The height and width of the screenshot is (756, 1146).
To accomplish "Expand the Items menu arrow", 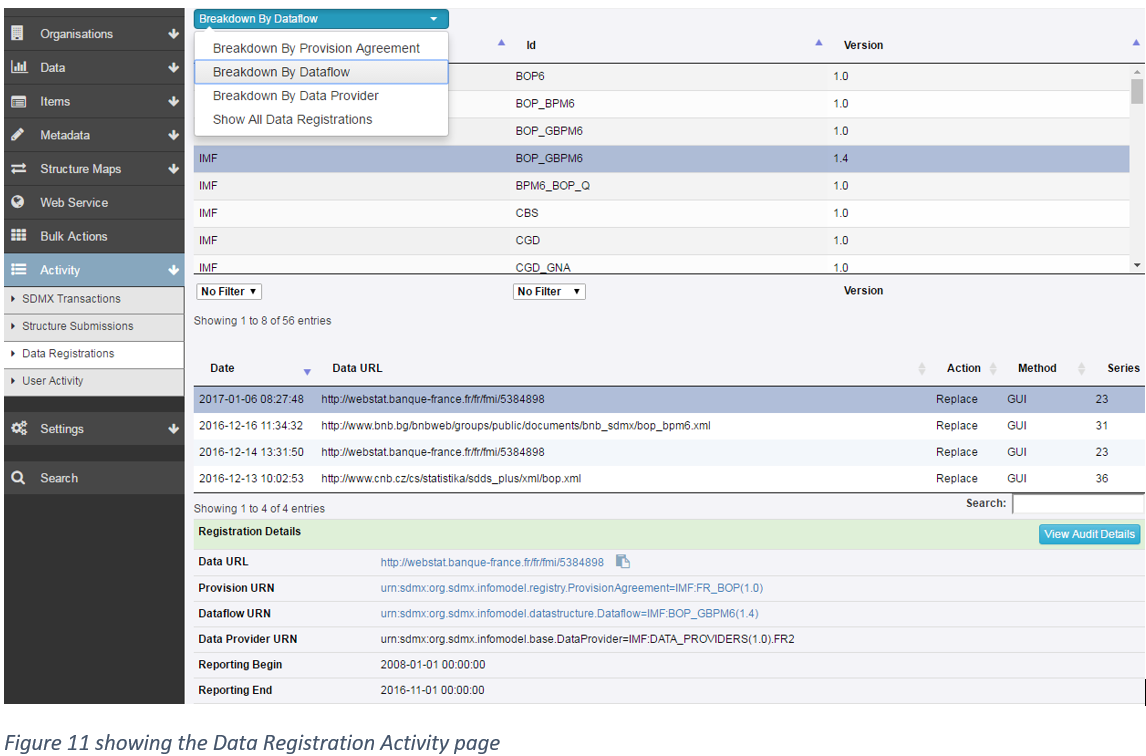I will point(174,101).
